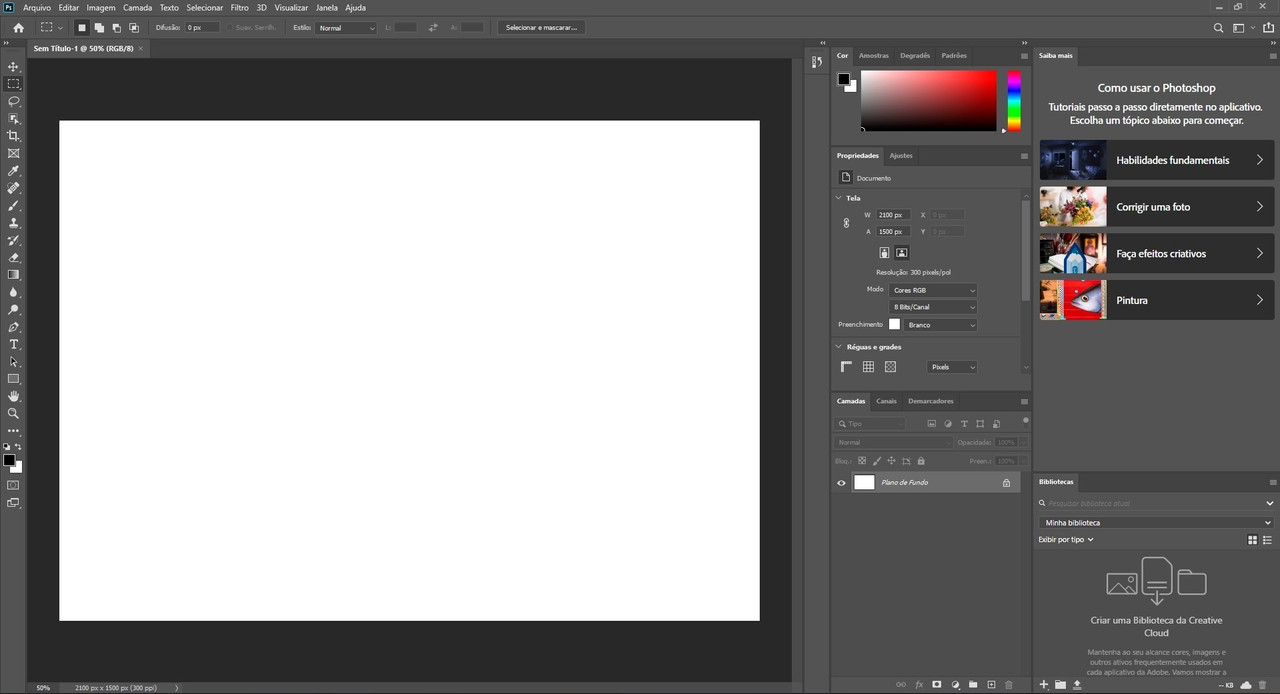Delete layer with trash icon
Viewport: 1280px width, 694px height.
coord(1009,685)
